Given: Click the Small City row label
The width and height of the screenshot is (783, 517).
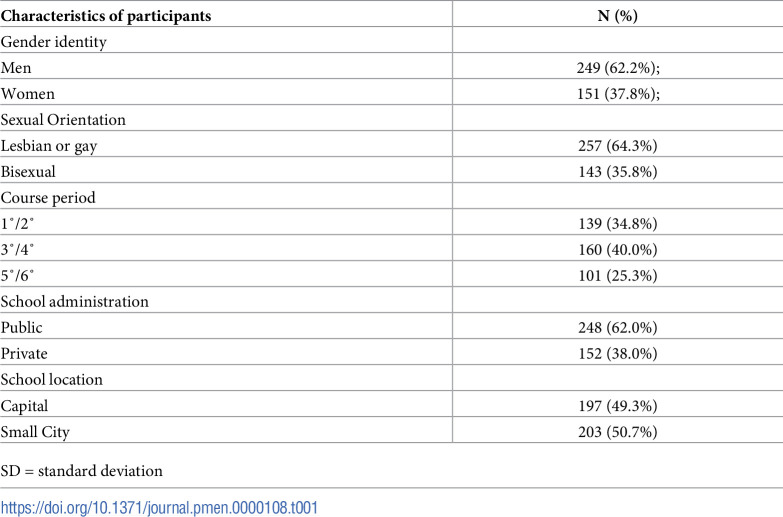Looking at the screenshot, I should [35, 432].
